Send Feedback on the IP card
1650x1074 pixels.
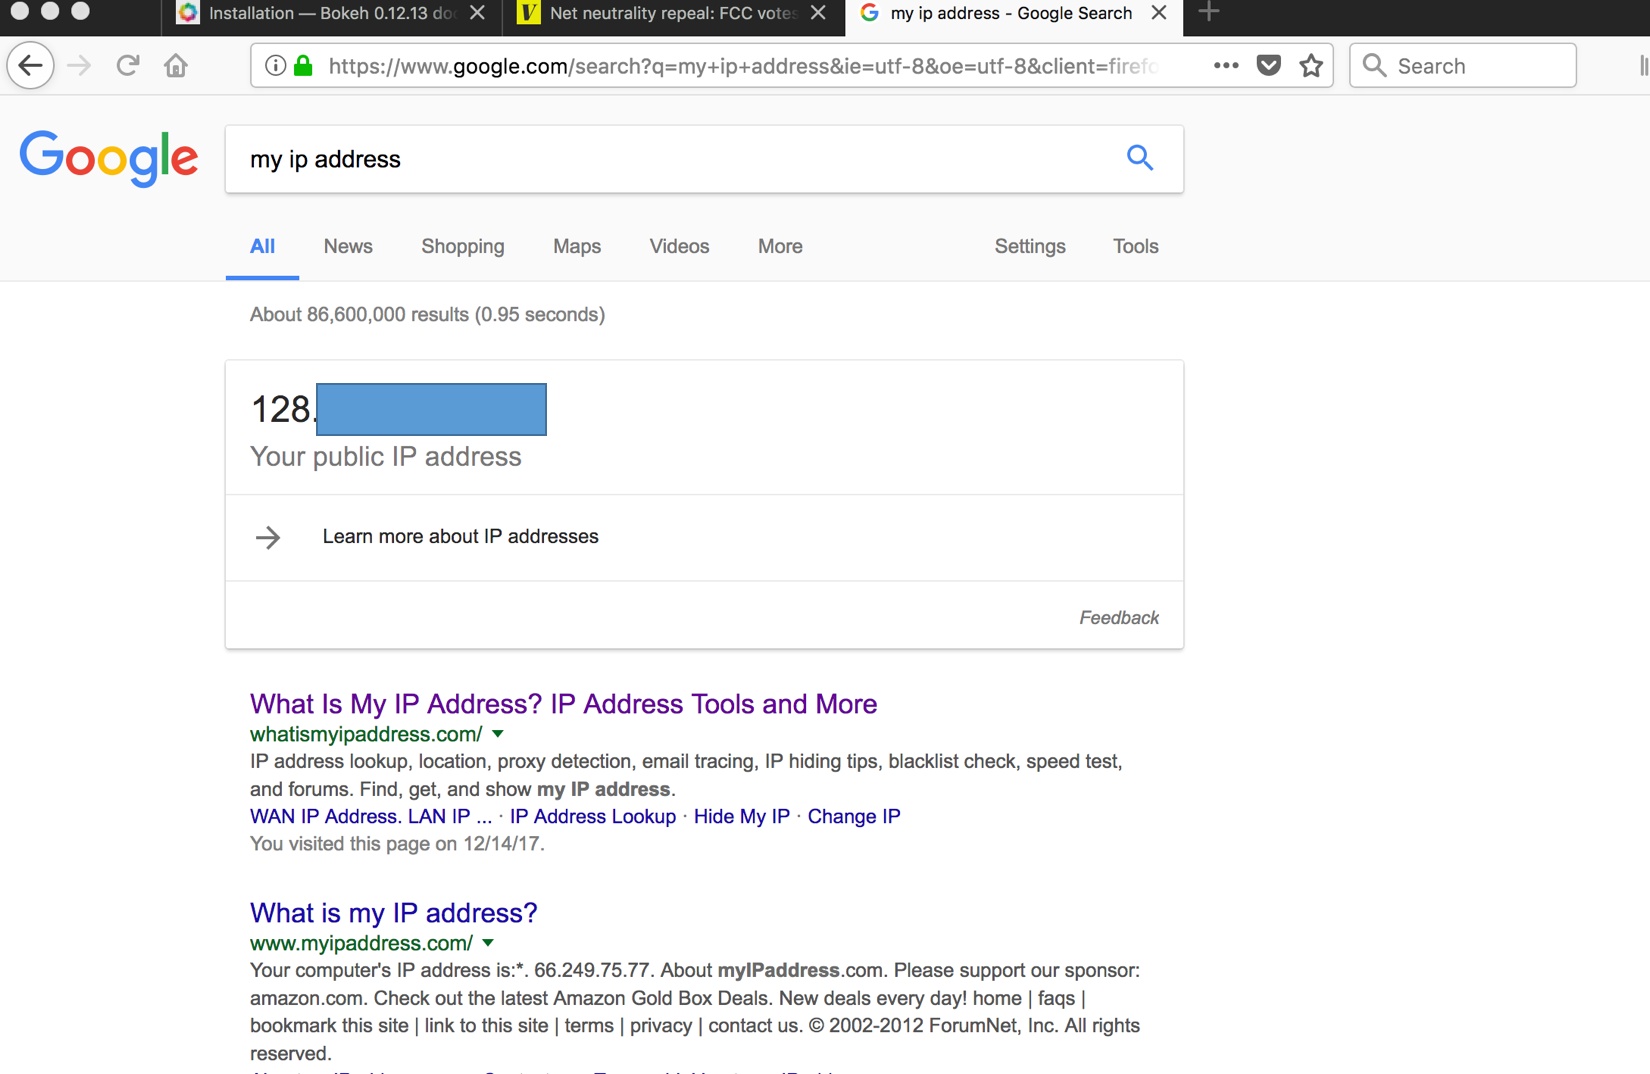click(x=1118, y=618)
